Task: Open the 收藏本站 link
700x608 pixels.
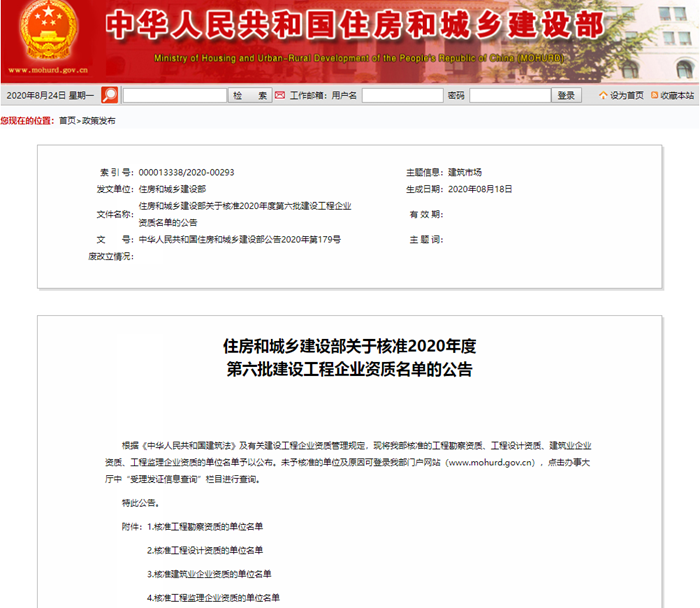Action: coord(677,96)
